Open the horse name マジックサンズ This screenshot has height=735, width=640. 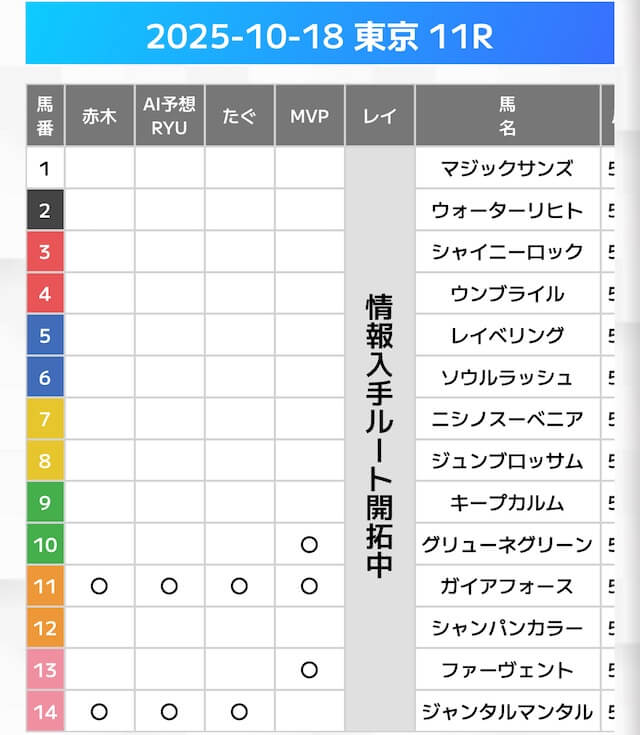tap(507, 168)
